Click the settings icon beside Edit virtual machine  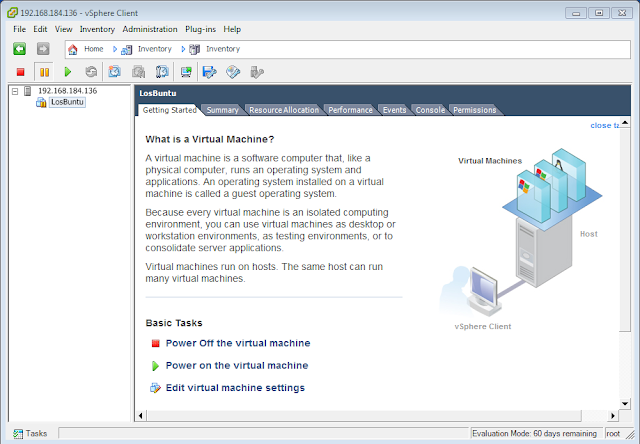(155, 388)
